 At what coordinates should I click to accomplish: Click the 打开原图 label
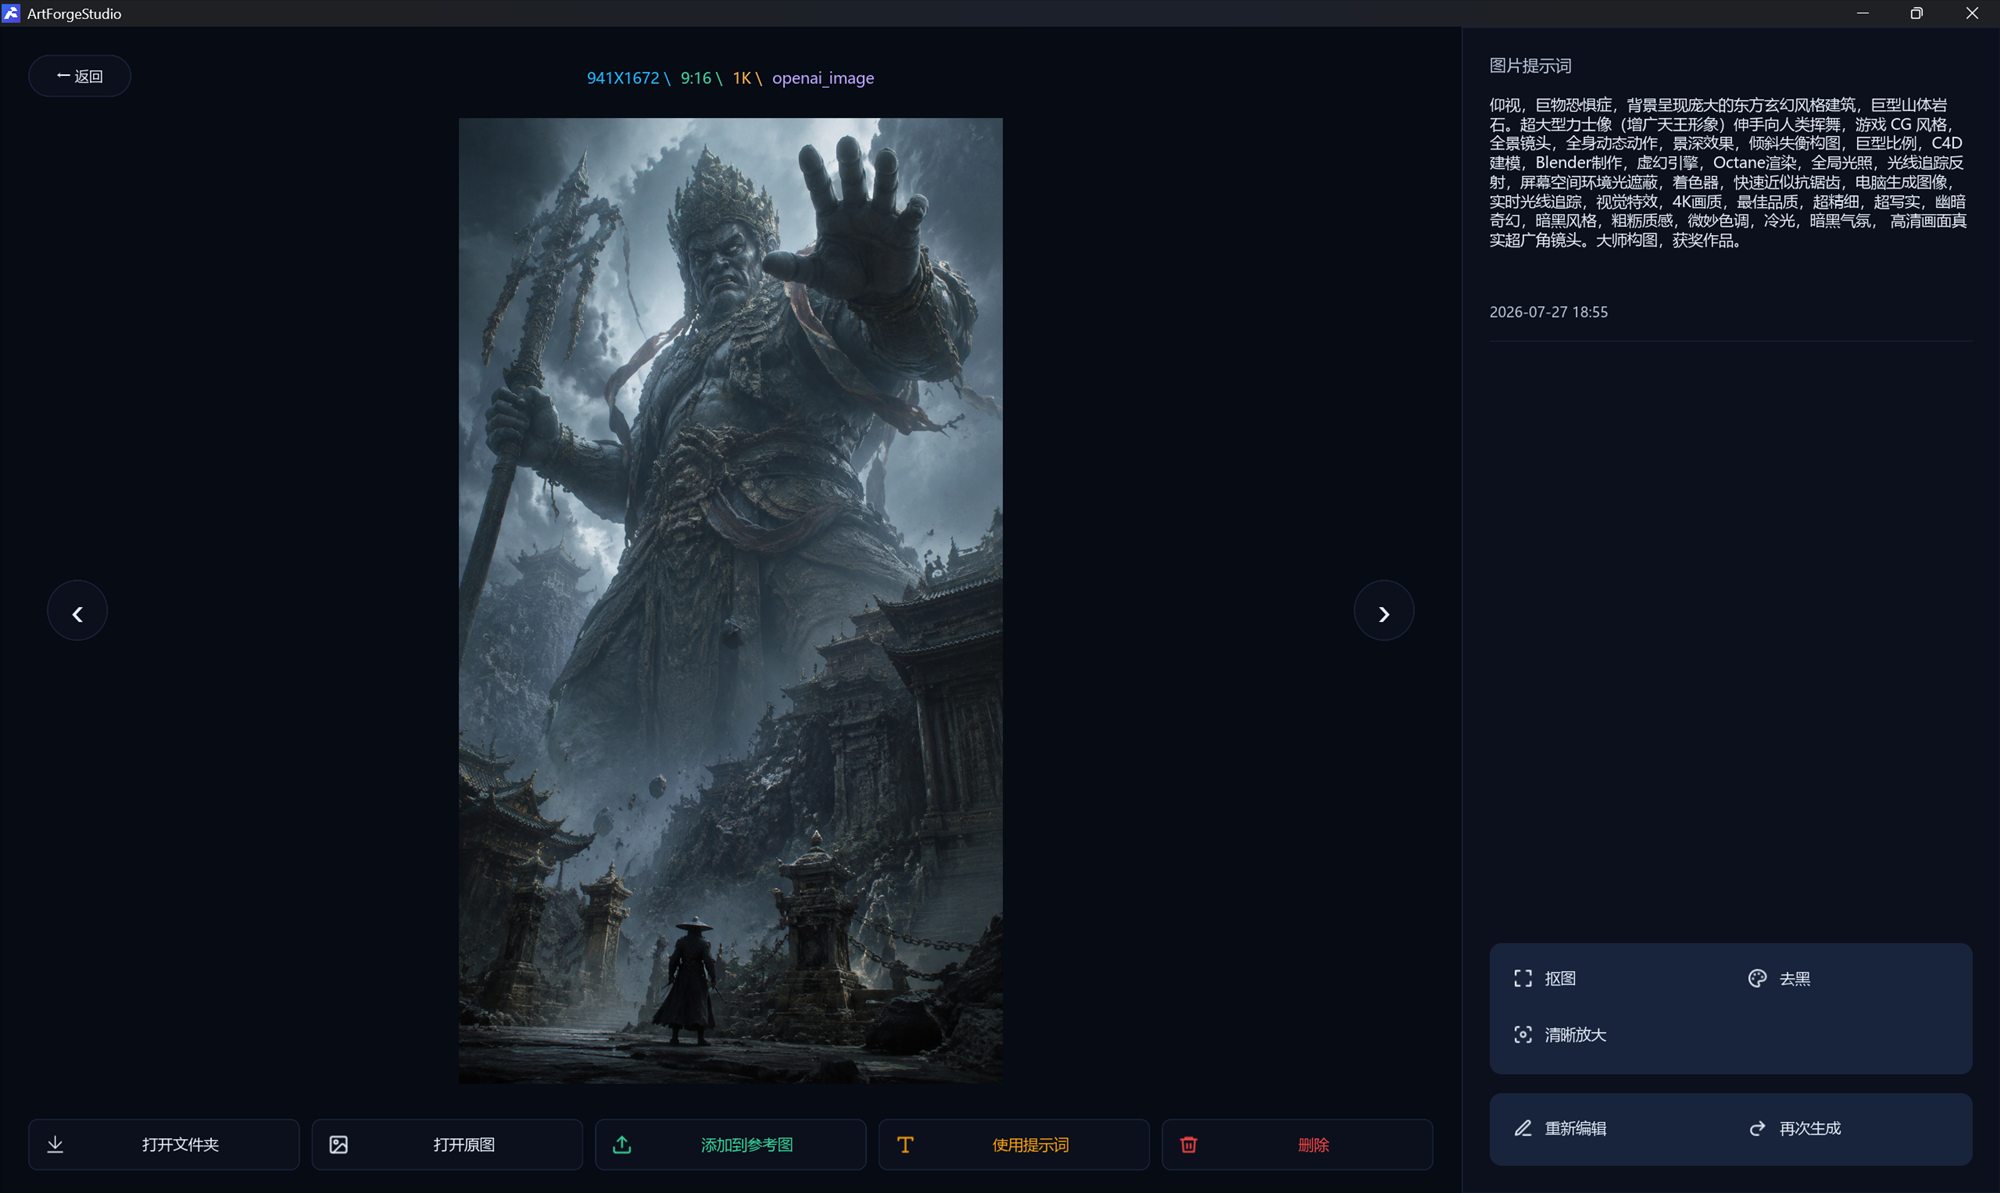464,1145
